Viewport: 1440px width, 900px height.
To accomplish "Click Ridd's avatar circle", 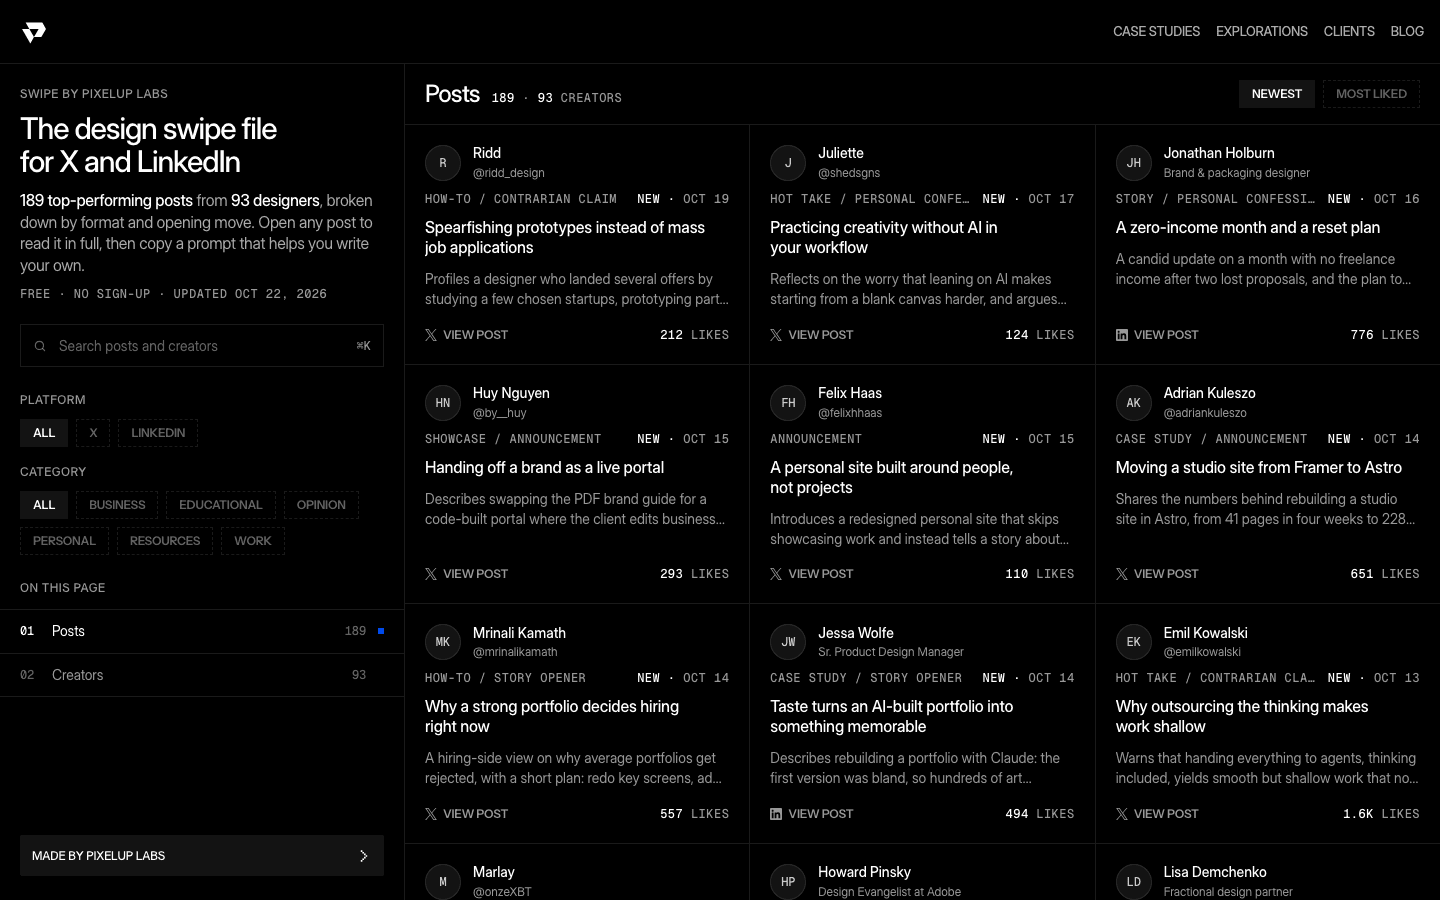I will [443, 163].
